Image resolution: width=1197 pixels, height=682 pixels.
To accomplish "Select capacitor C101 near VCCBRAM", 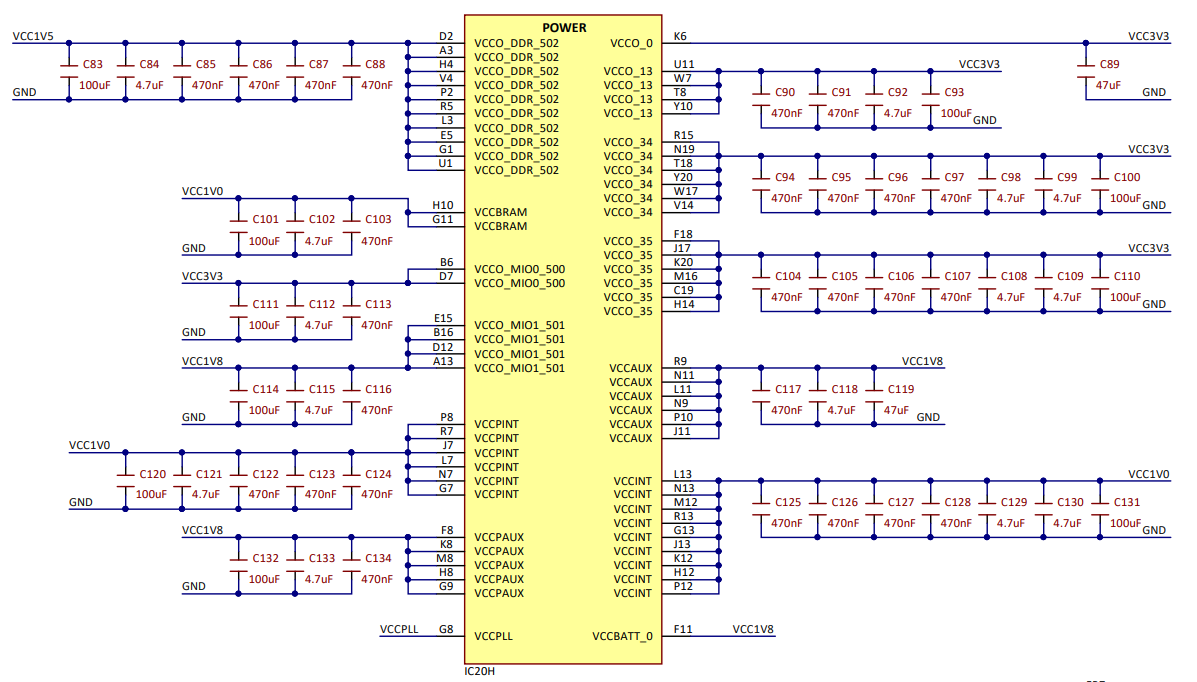I will [x=238, y=230].
